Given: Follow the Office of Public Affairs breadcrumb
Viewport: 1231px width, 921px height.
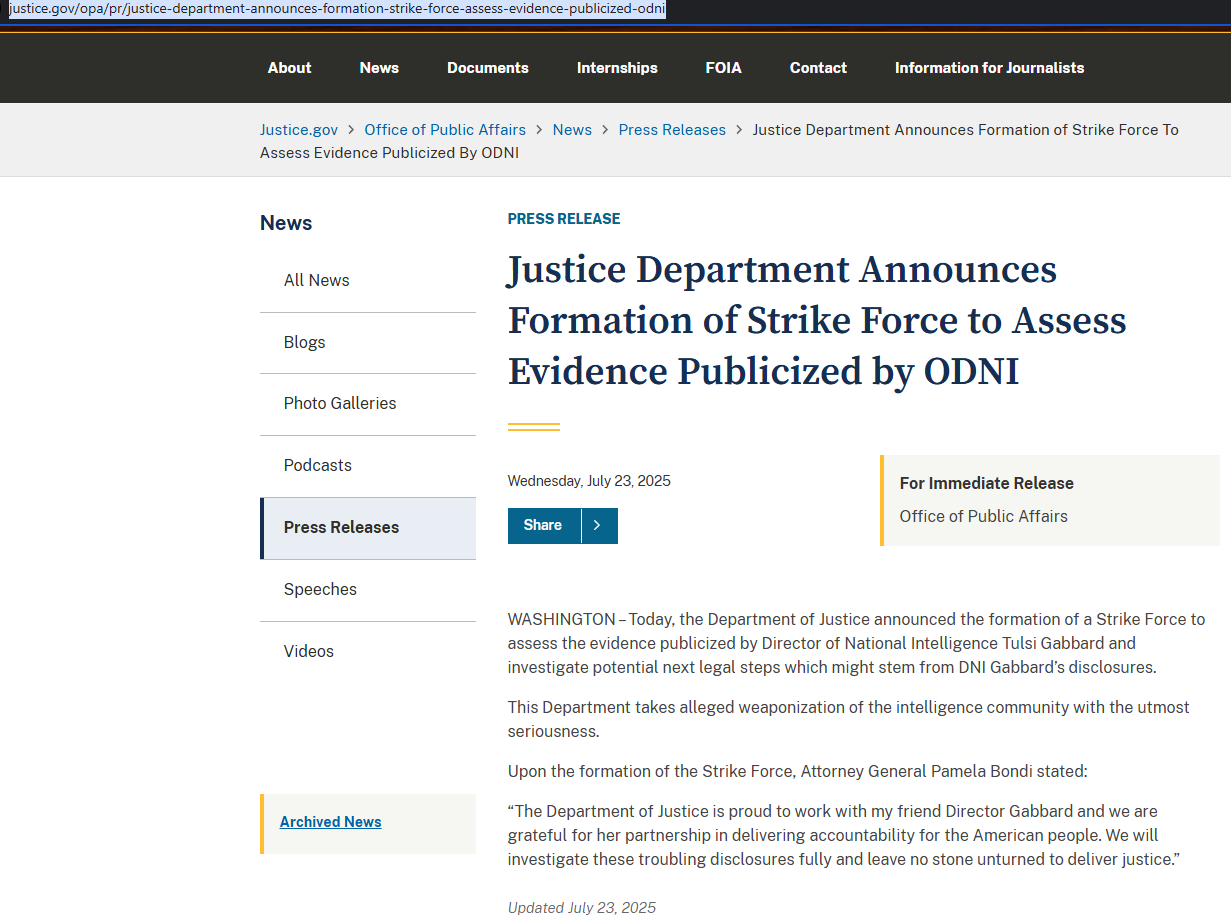Looking at the screenshot, I should (445, 130).
